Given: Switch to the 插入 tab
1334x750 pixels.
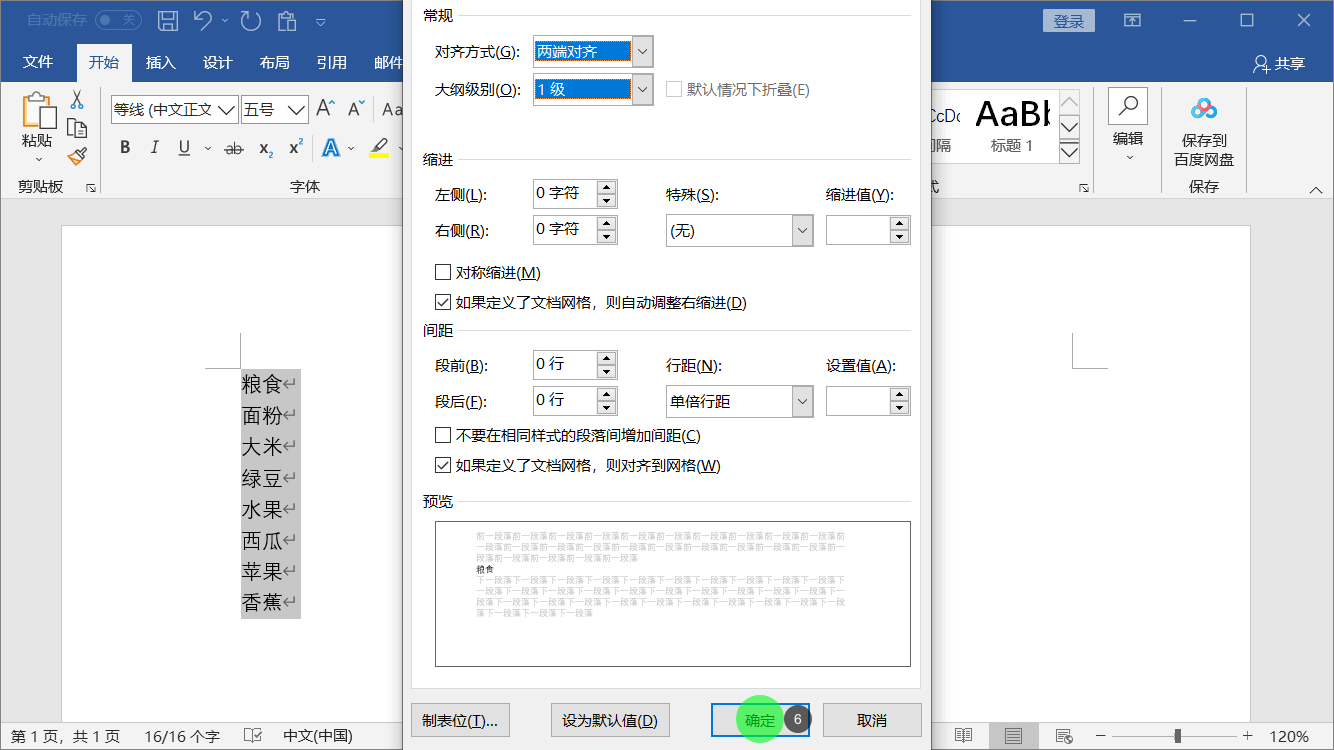Looking at the screenshot, I should click(160, 62).
